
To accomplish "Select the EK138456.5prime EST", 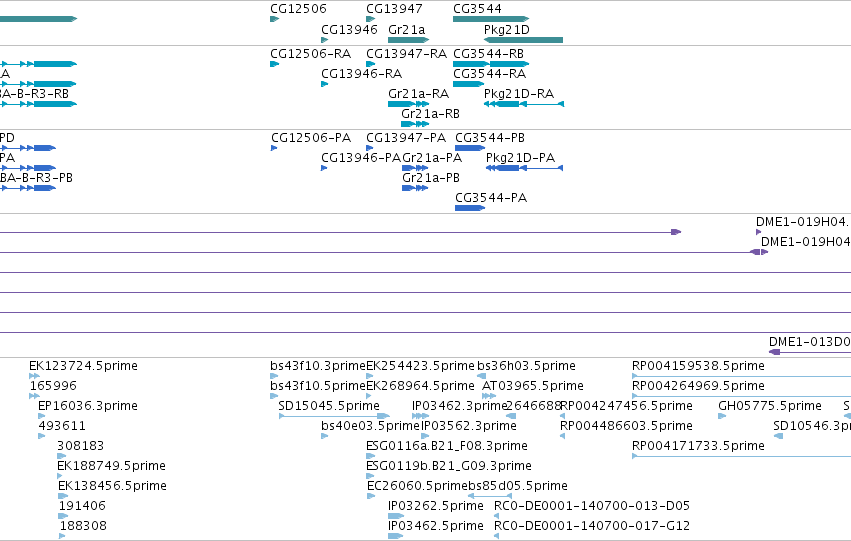I will 112,486.
